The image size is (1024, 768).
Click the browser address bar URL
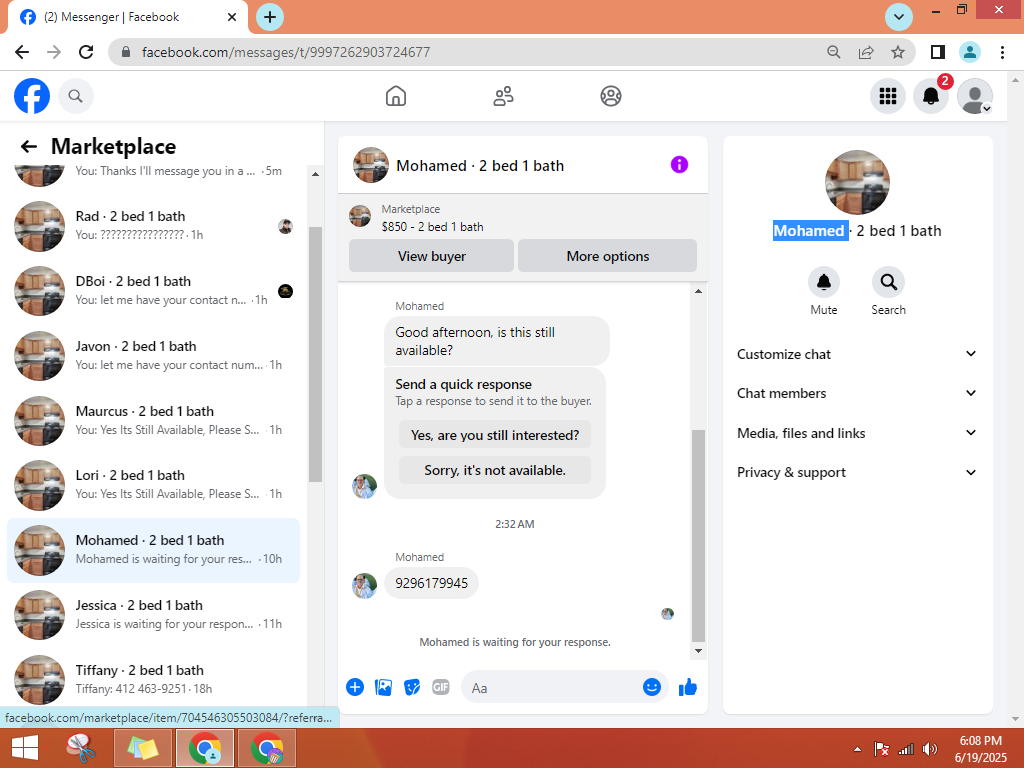point(286,52)
